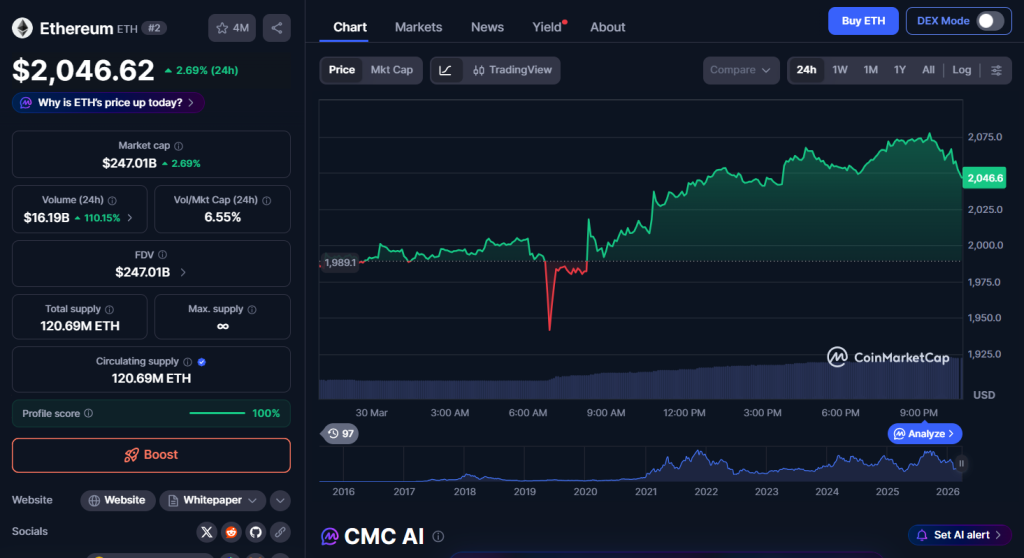Viewport: 1024px width, 558px height.
Task: Open the GitHub social icon
Action: (255, 531)
